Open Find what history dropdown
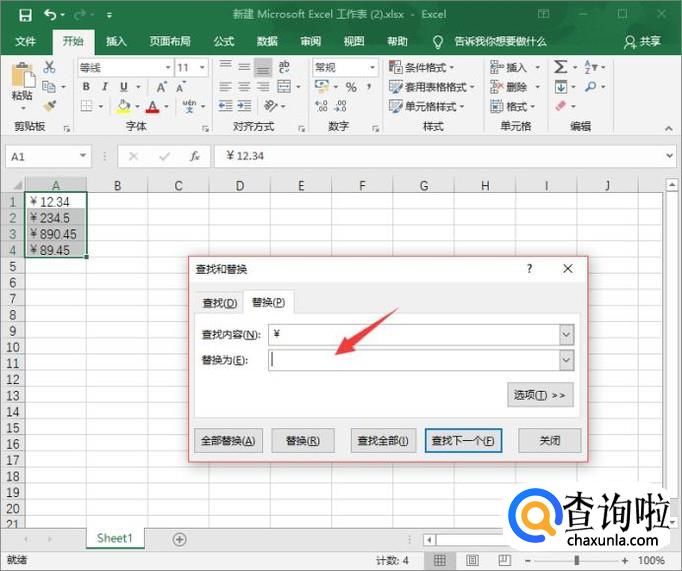The image size is (682, 571). tap(566, 334)
